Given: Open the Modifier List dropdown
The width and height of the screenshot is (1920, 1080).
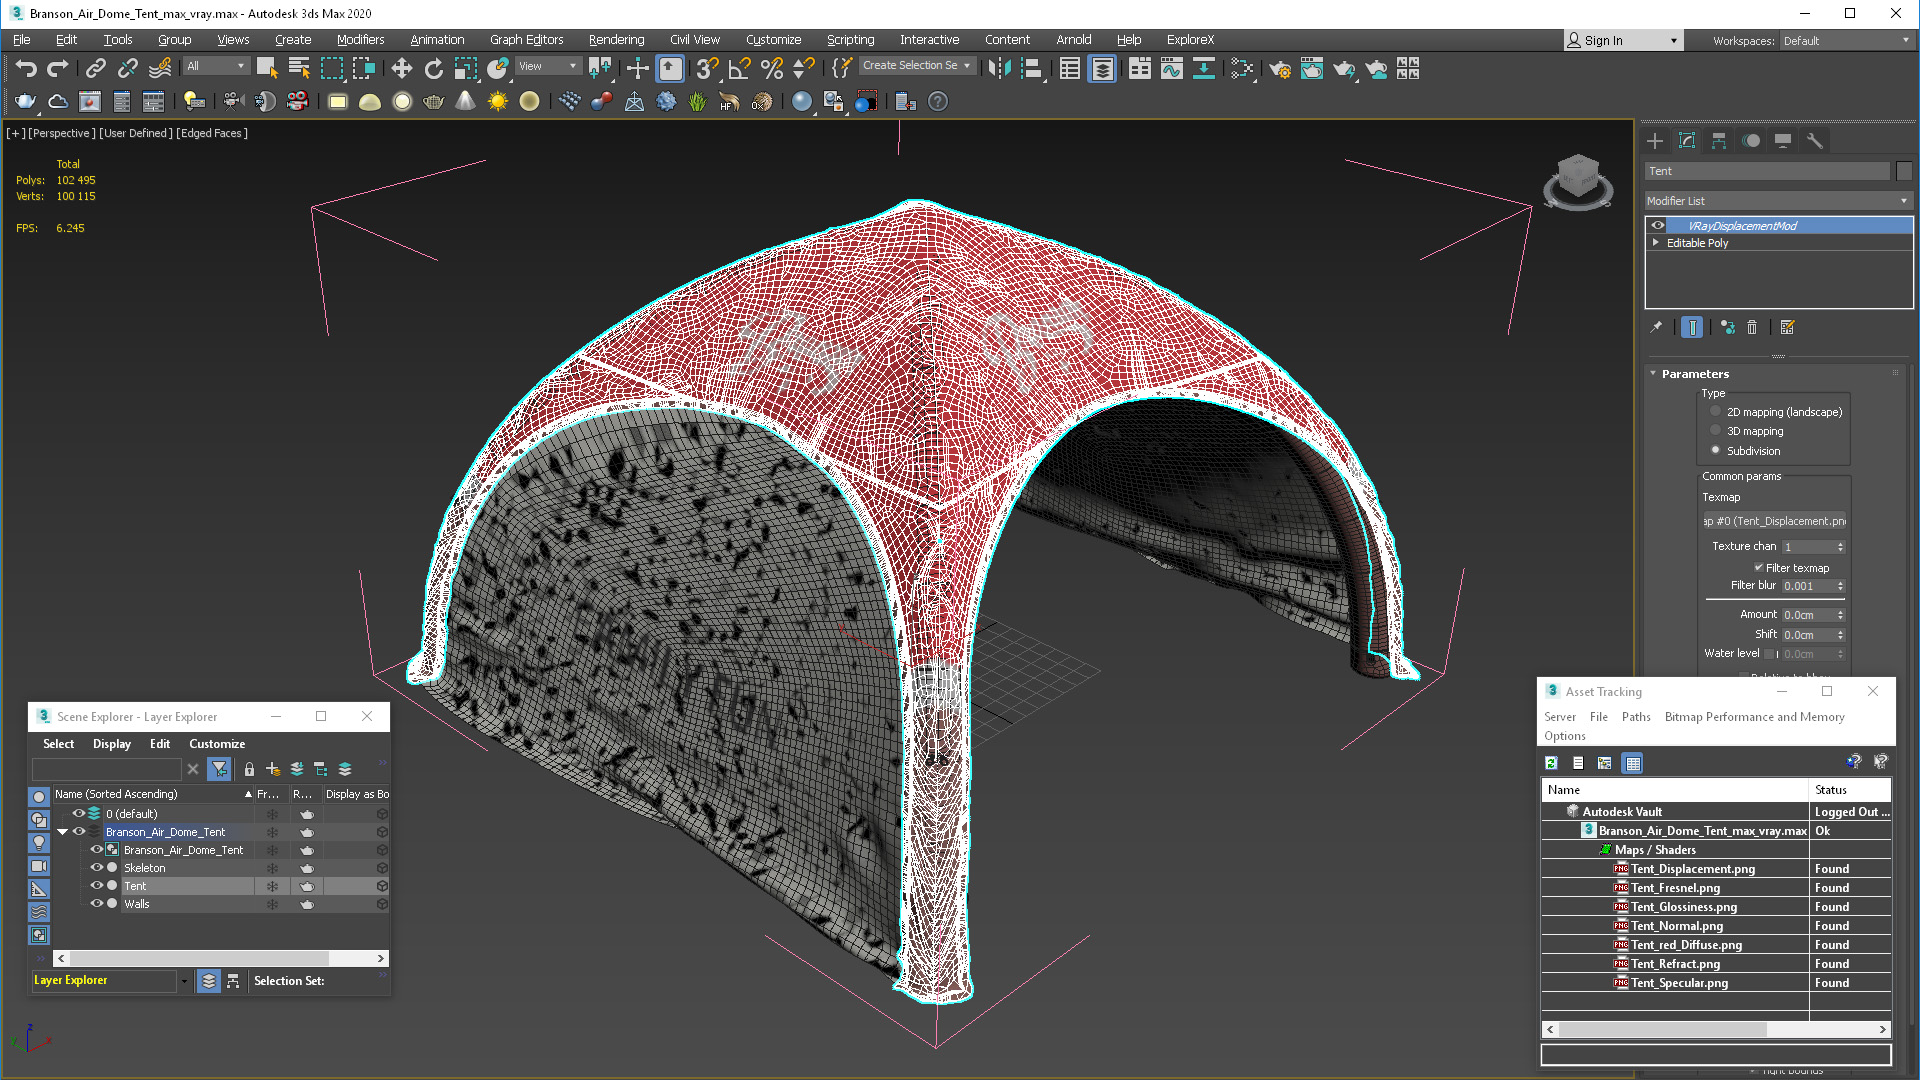Looking at the screenshot, I should (1778, 201).
